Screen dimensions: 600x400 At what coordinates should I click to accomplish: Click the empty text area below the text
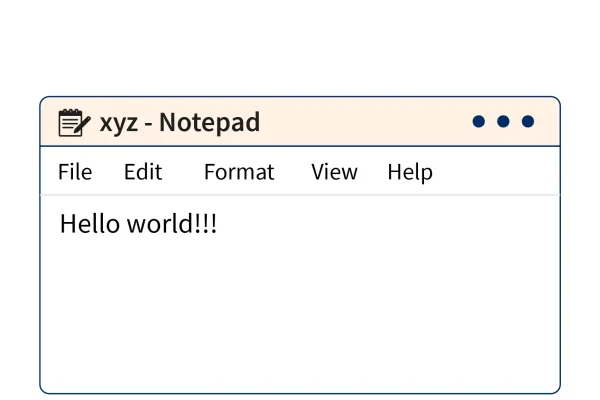click(x=300, y=320)
